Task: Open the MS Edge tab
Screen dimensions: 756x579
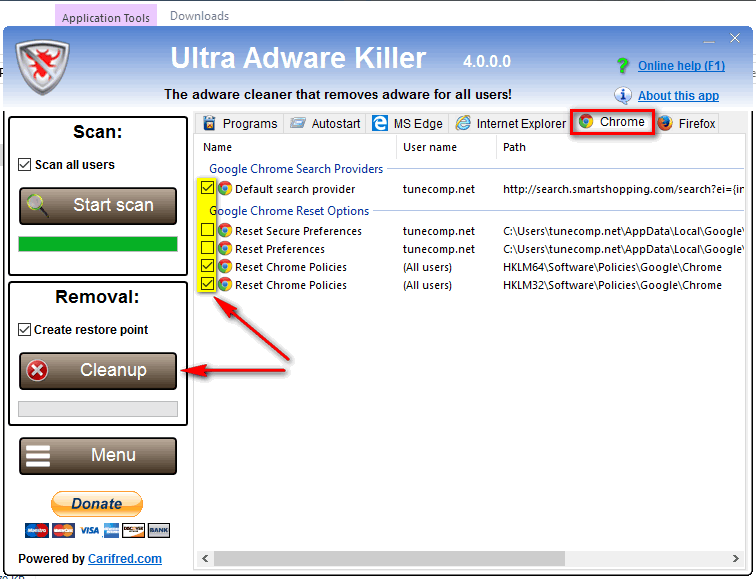Action: pos(407,123)
